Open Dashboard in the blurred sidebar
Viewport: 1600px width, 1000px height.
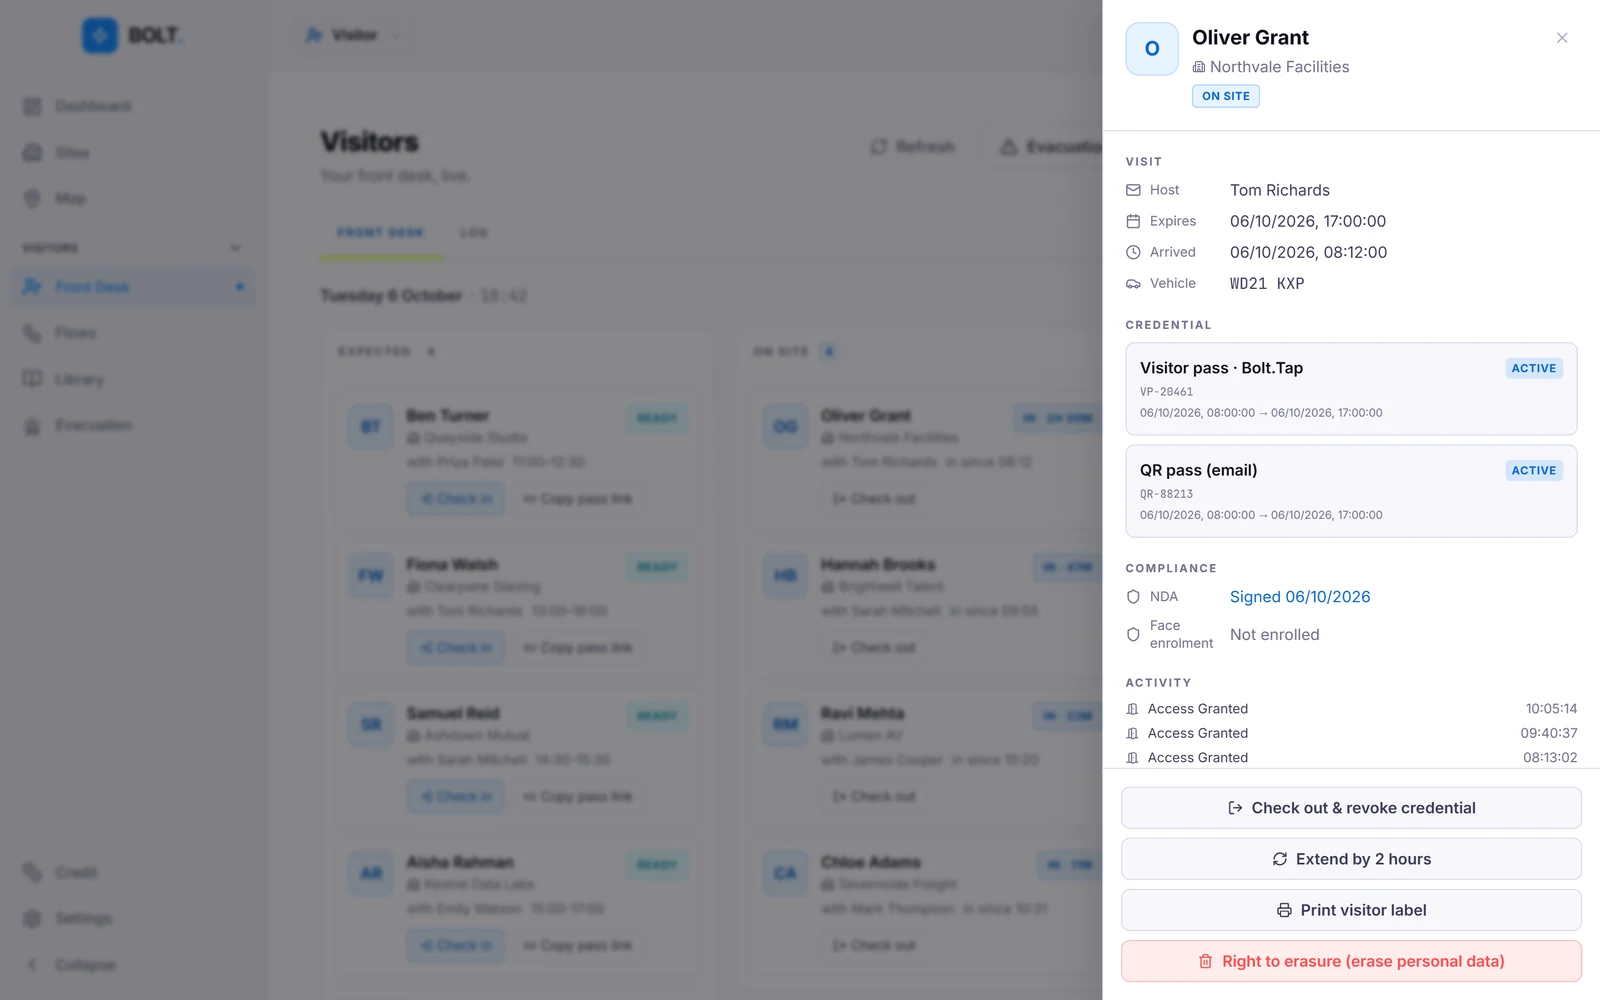(133, 106)
